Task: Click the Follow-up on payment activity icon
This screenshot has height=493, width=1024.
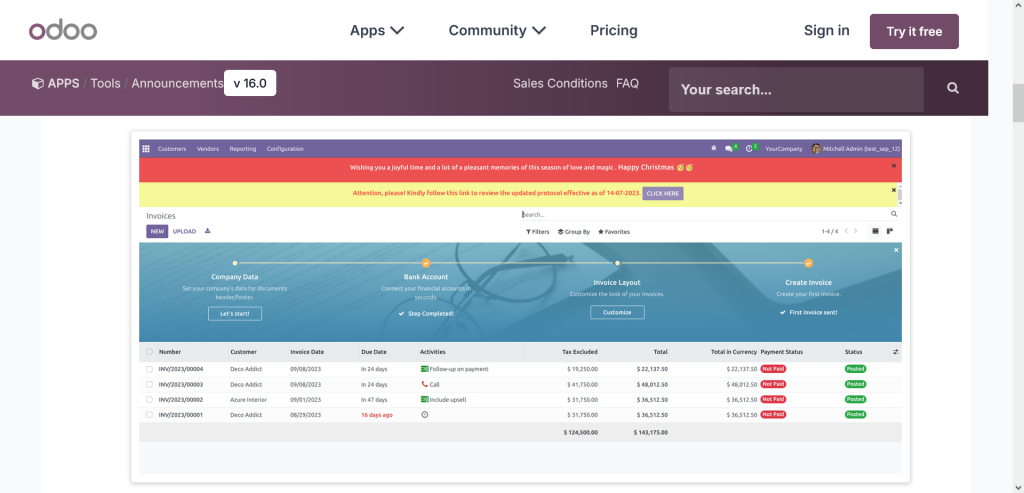Action: pos(424,369)
